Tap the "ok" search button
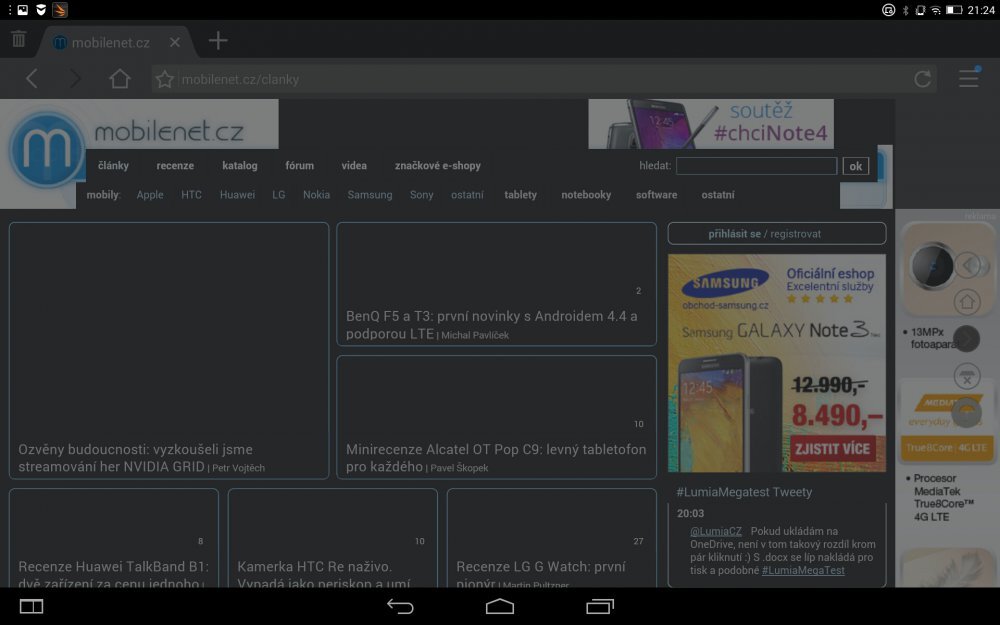This screenshot has height=625, width=1000. (x=856, y=165)
